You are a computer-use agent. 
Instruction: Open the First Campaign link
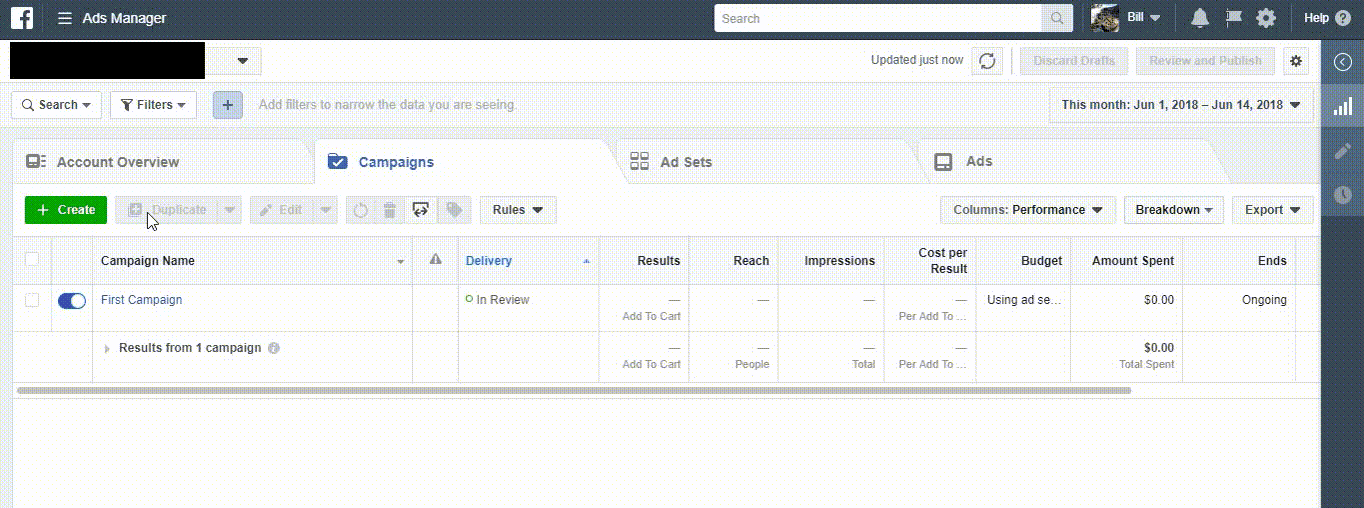(x=141, y=300)
